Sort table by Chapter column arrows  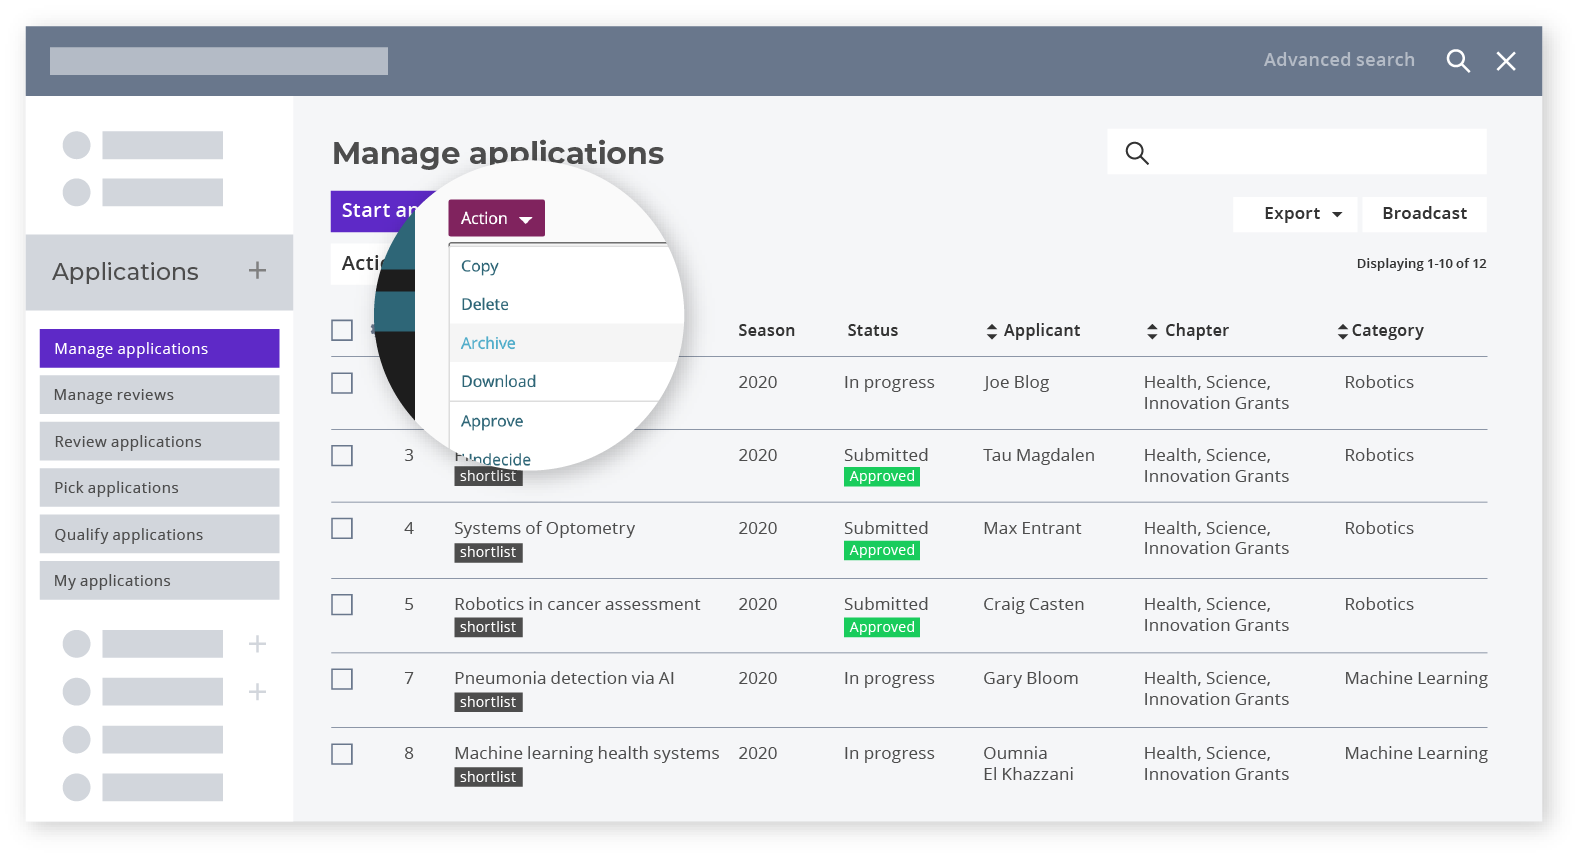point(1152,331)
